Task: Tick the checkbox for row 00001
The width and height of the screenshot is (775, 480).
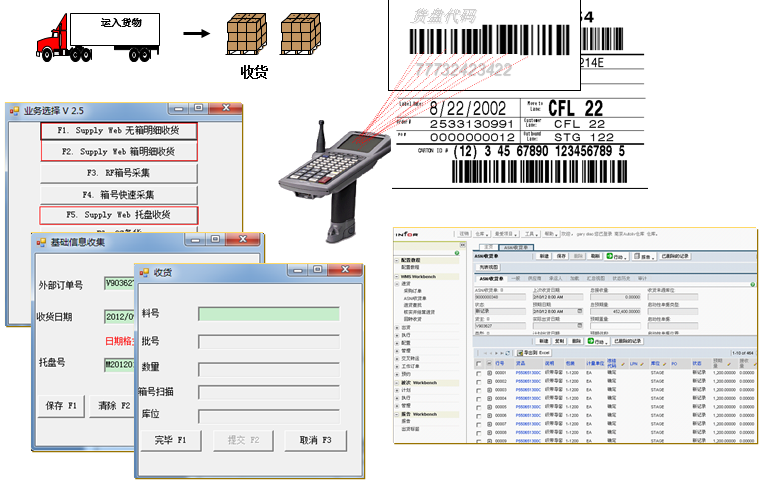Action: 478,373
